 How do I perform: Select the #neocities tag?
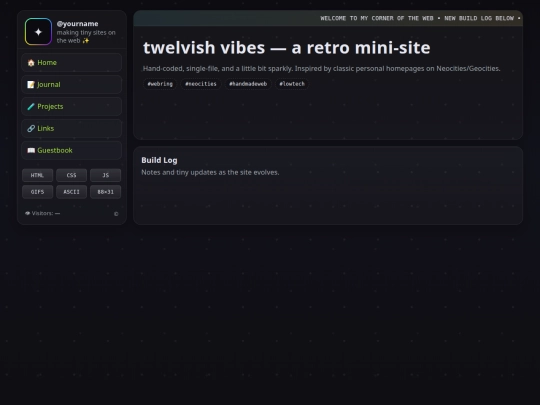201,84
